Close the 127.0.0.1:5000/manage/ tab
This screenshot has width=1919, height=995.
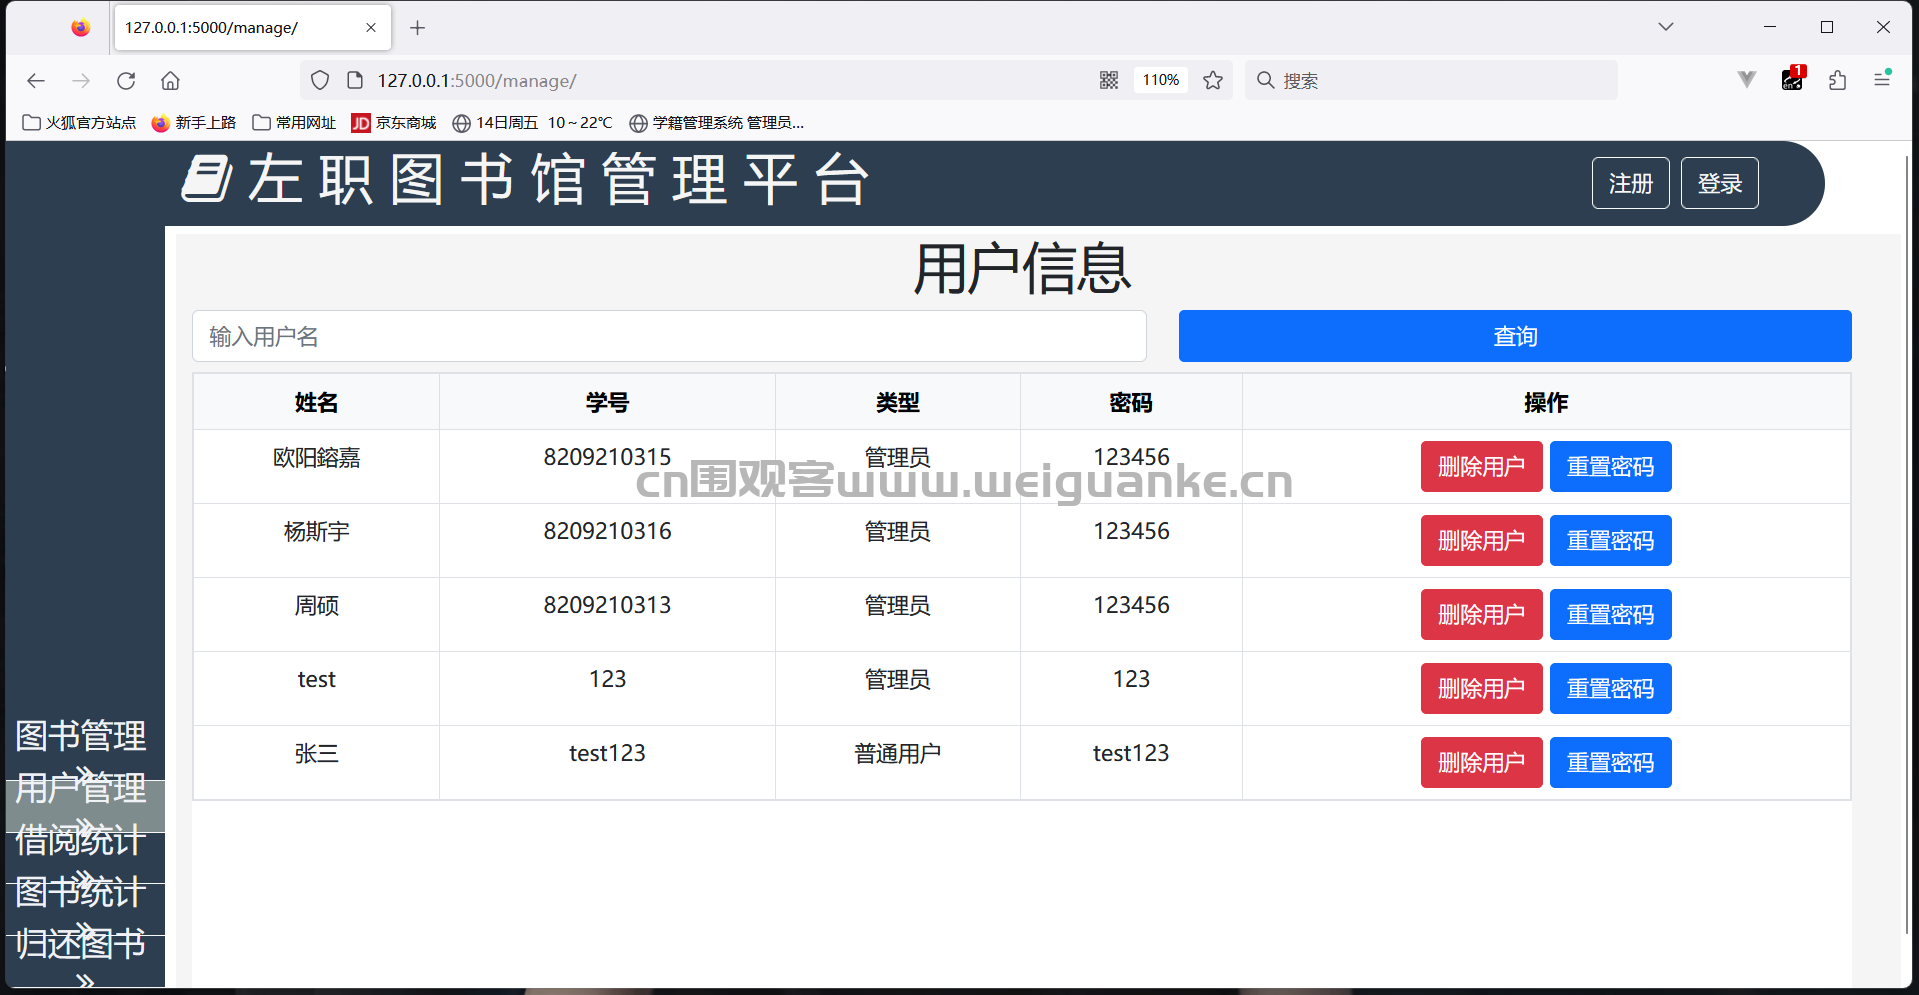[x=371, y=28]
